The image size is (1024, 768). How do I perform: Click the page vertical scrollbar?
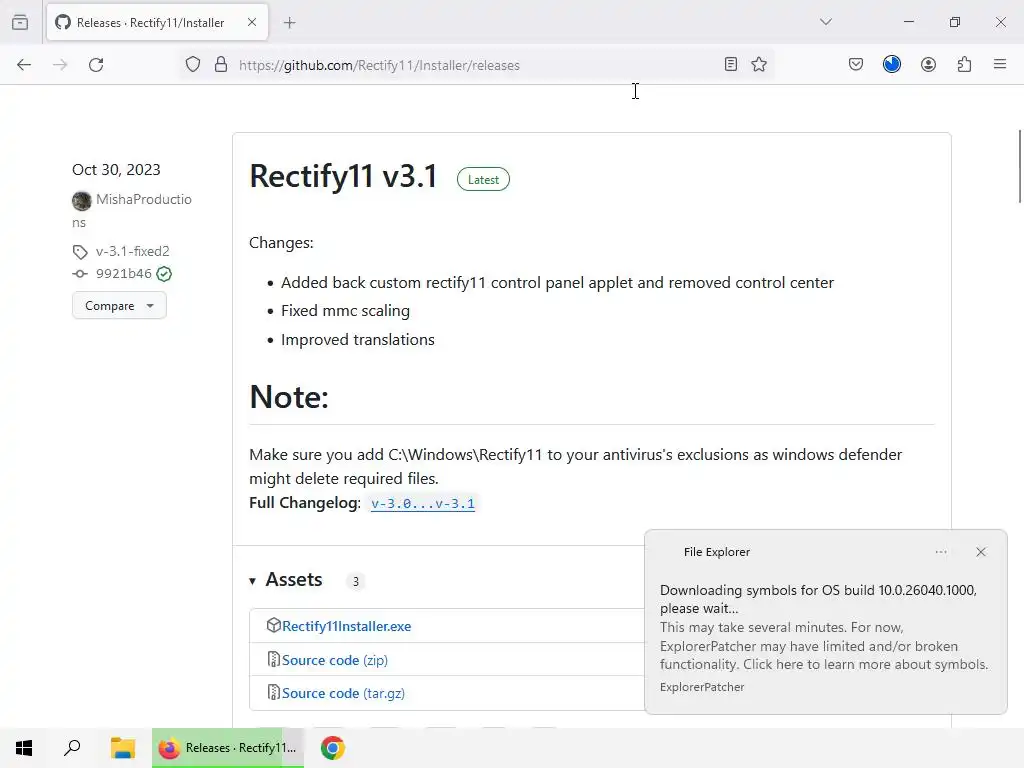(1019, 167)
